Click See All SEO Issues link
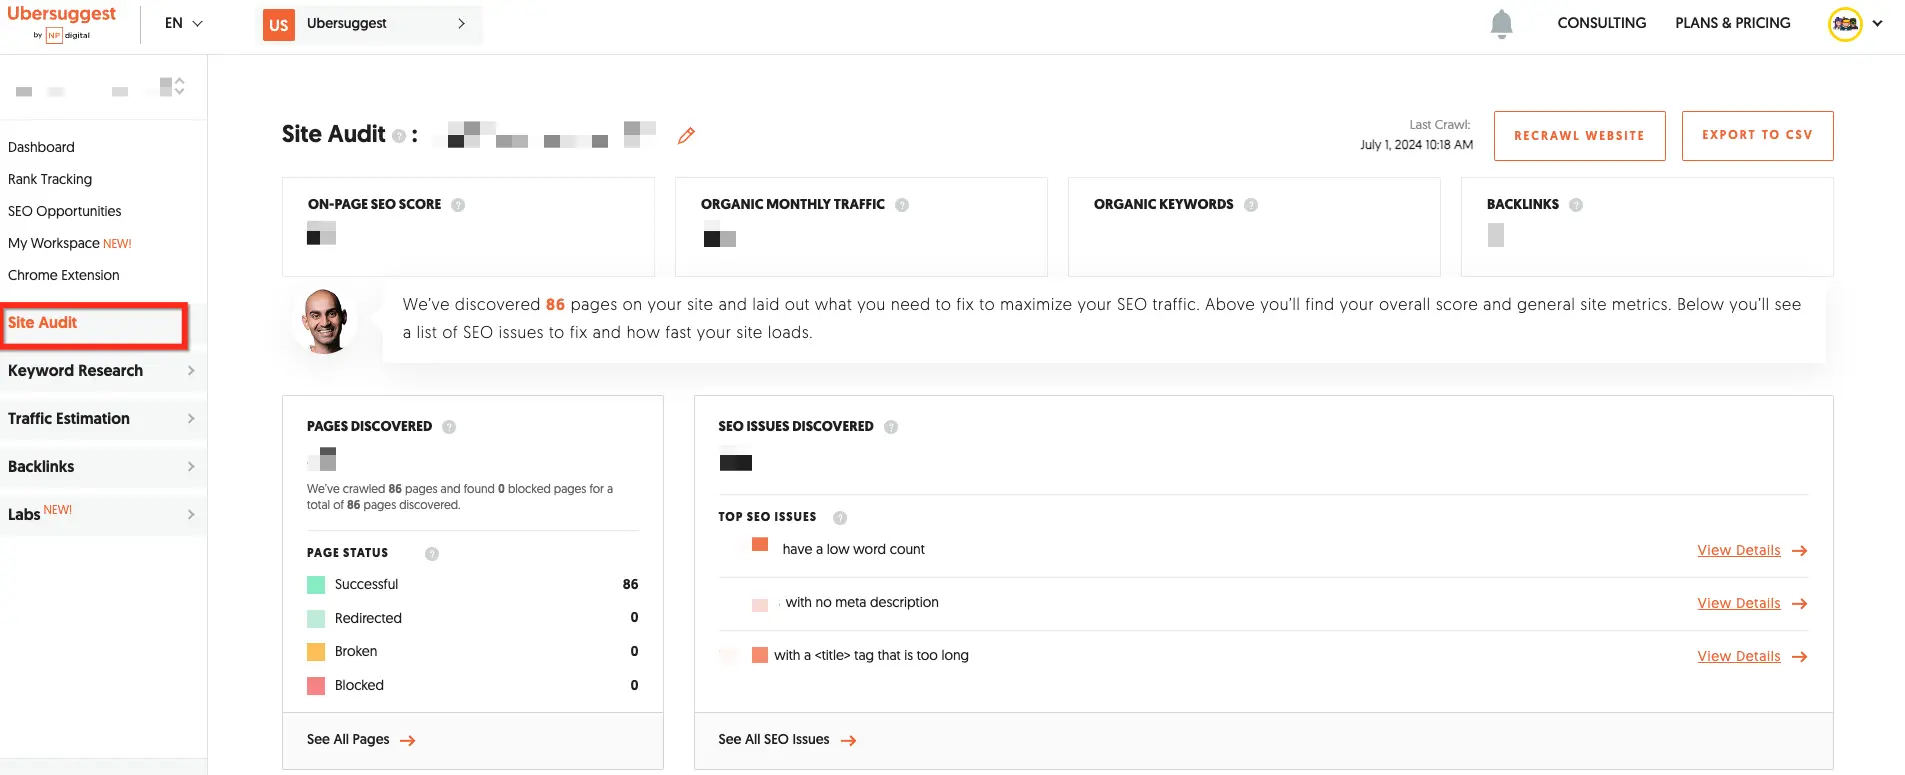The height and width of the screenshot is (775, 1905). (774, 740)
